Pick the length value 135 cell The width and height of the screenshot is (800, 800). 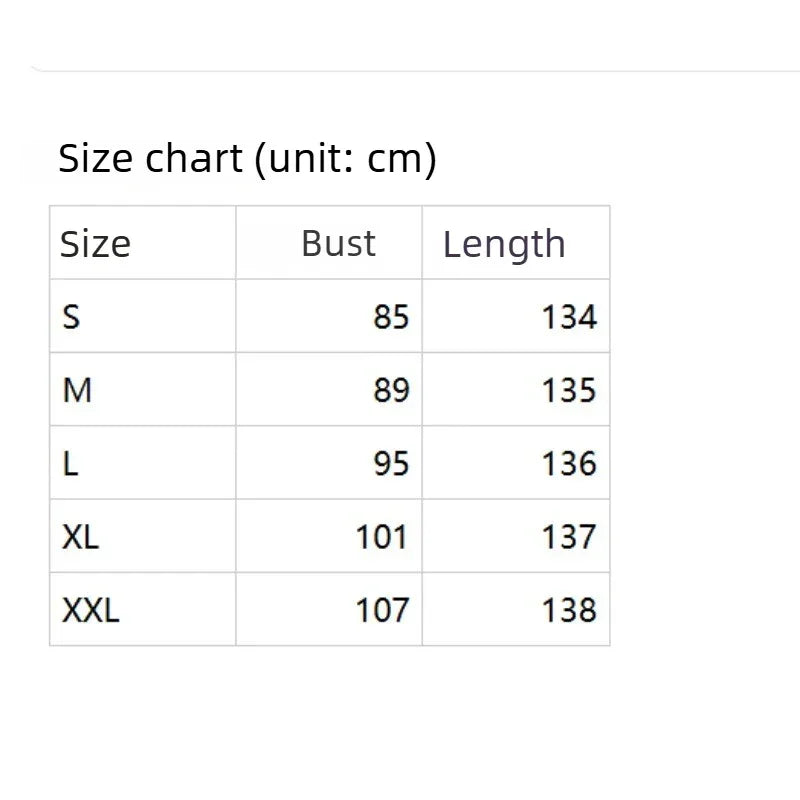coord(569,390)
